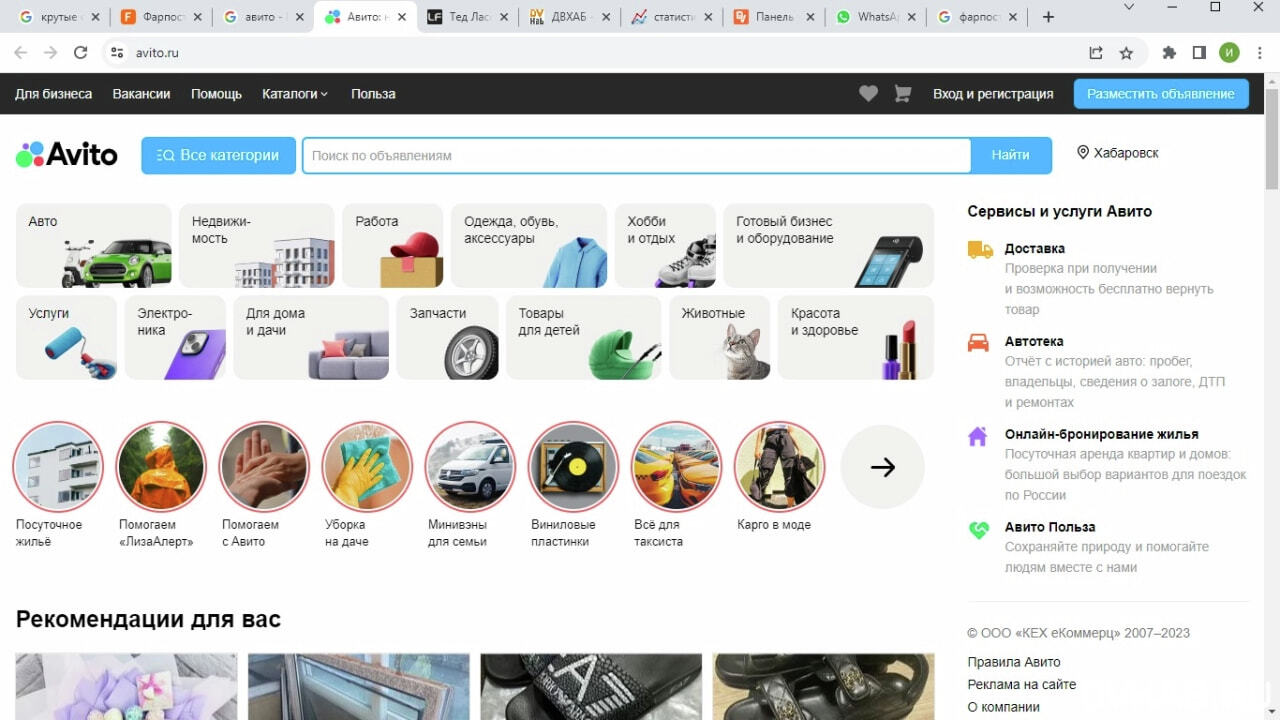This screenshot has width=1280, height=720.
Task: Open Для бизнеса menu item
Action: point(53,93)
